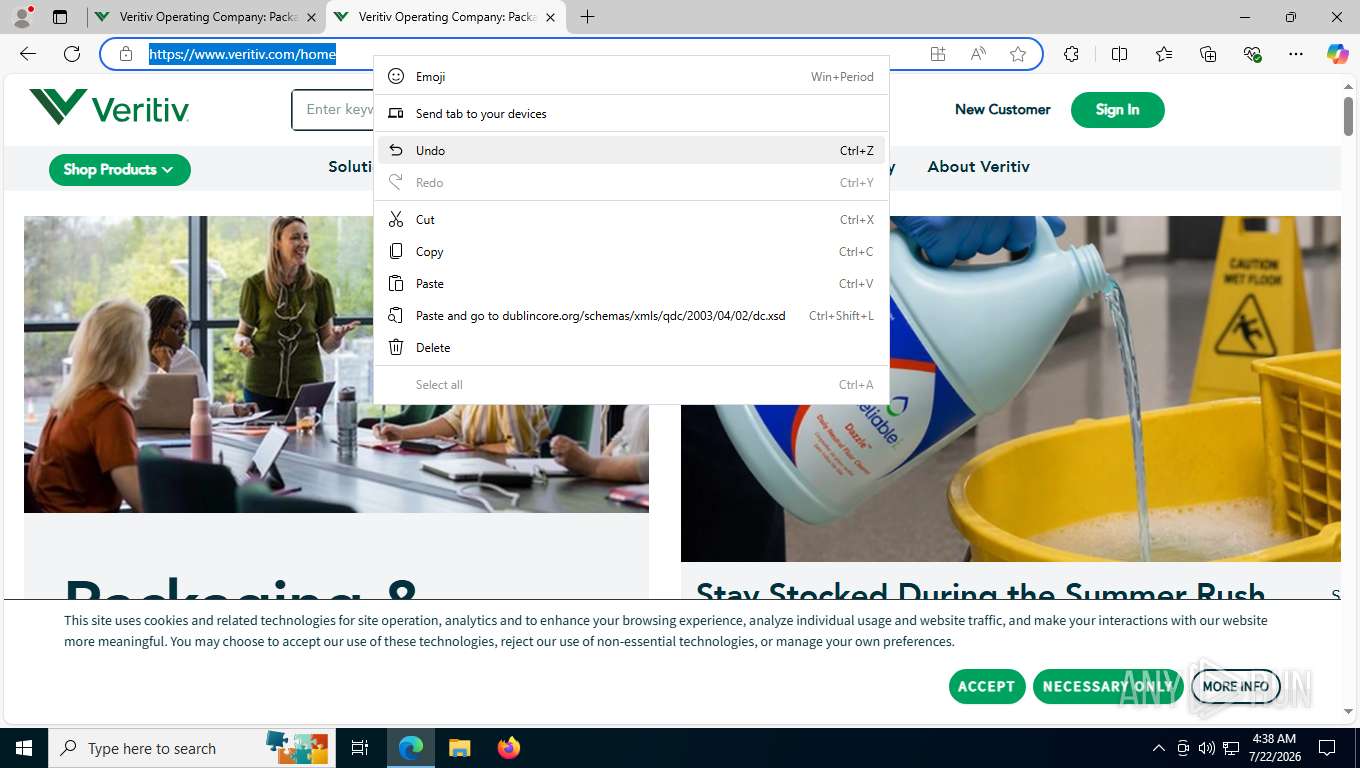Open the Browser essentials heart icon
1360x768 pixels.
click(x=1252, y=54)
